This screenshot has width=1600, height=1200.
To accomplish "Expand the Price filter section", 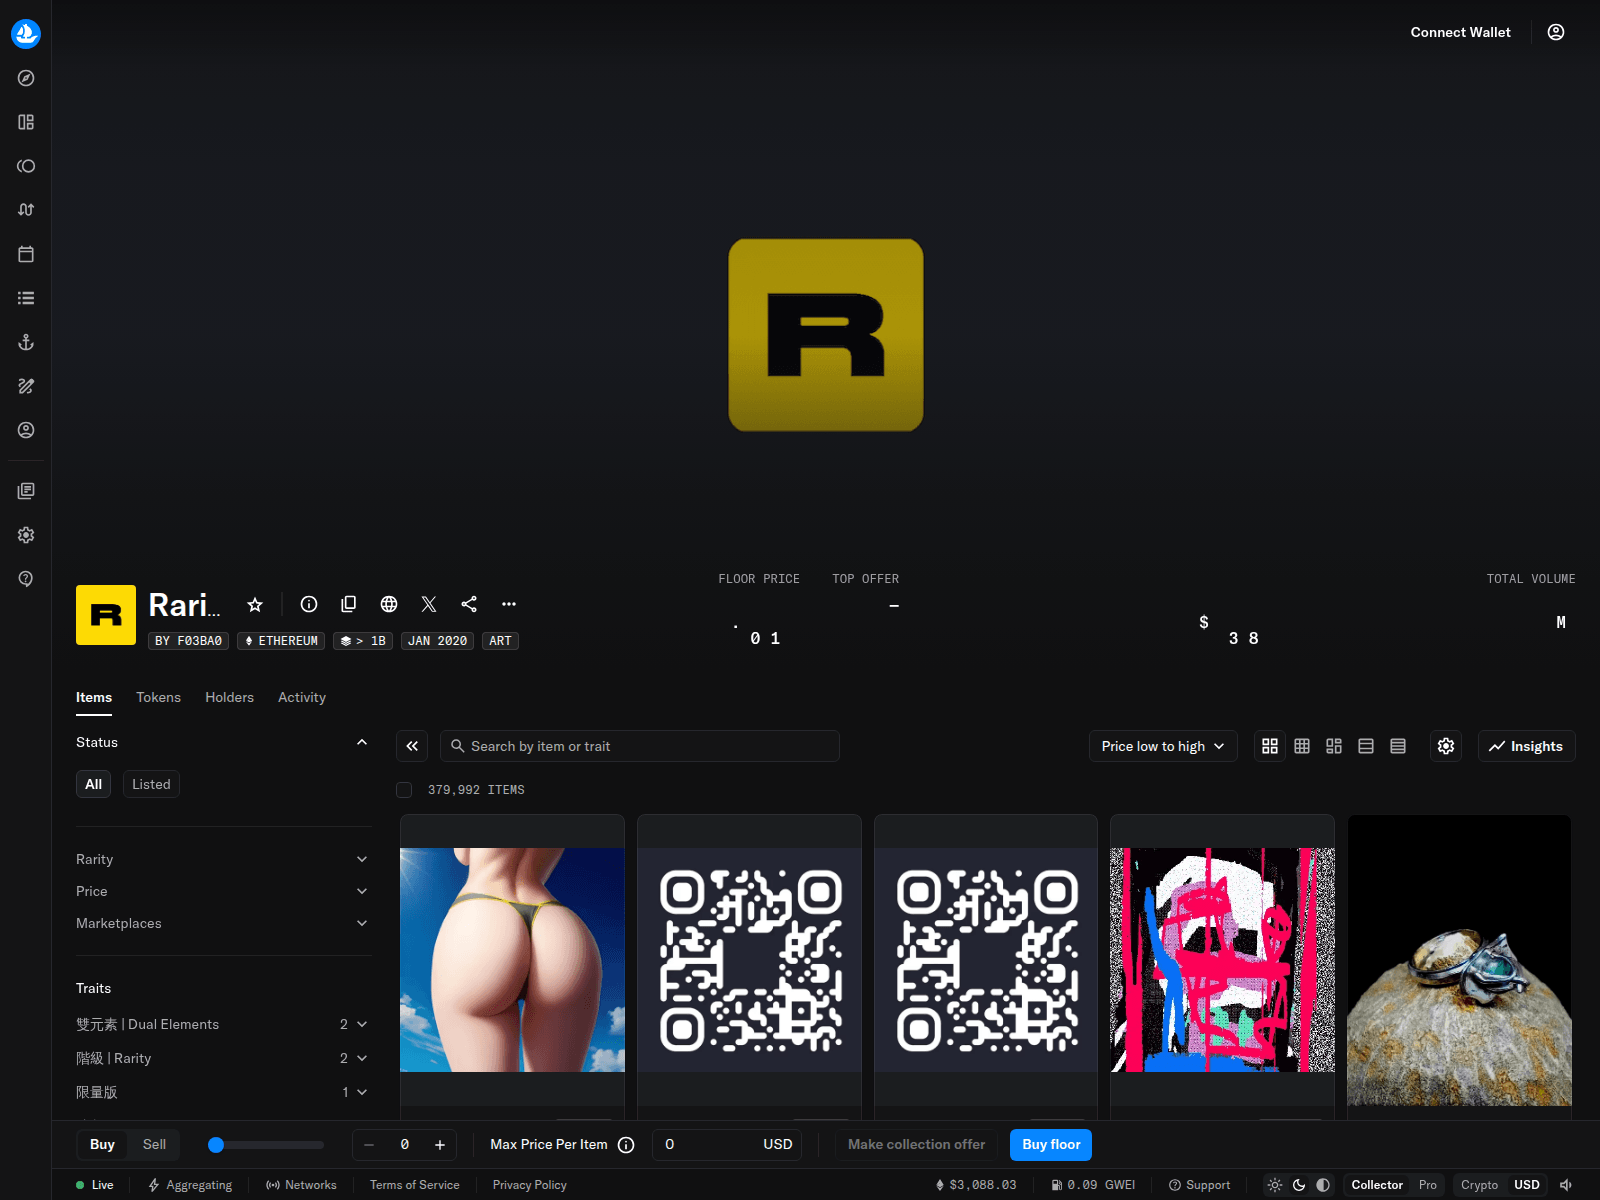I will click(x=223, y=891).
